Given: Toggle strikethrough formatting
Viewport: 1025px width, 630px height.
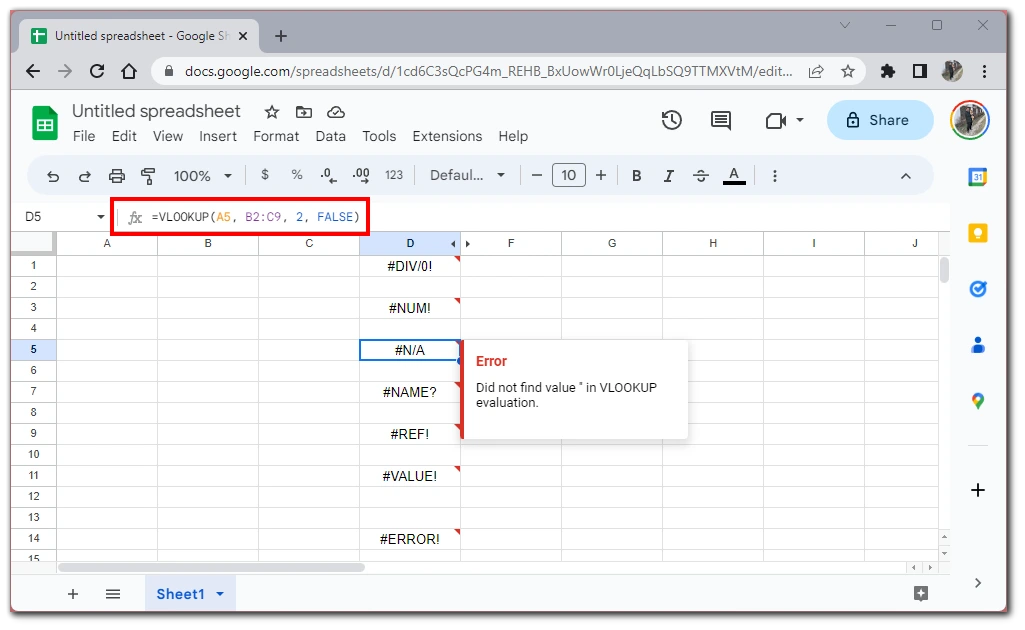Looking at the screenshot, I should [701, 176].
